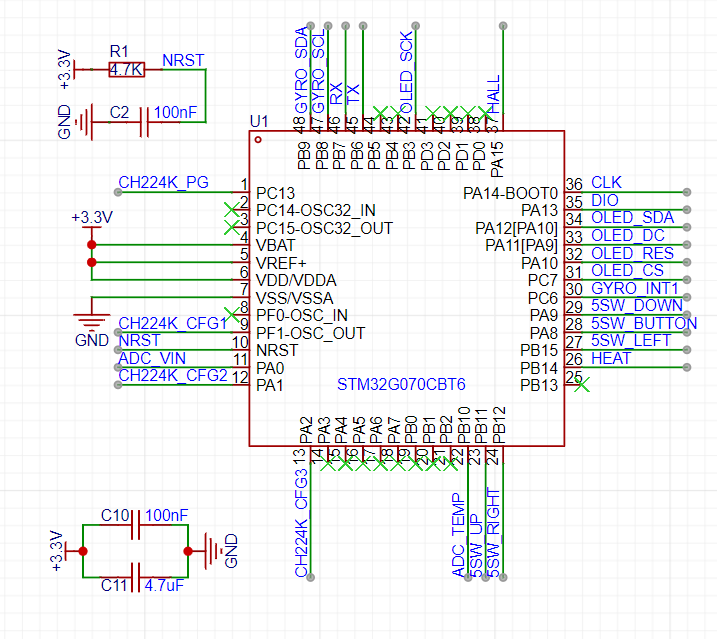Click the no-connect X on pin 2
Image resolution: width=717 pixels, height=639 pixels.
[x=232, y=210]
